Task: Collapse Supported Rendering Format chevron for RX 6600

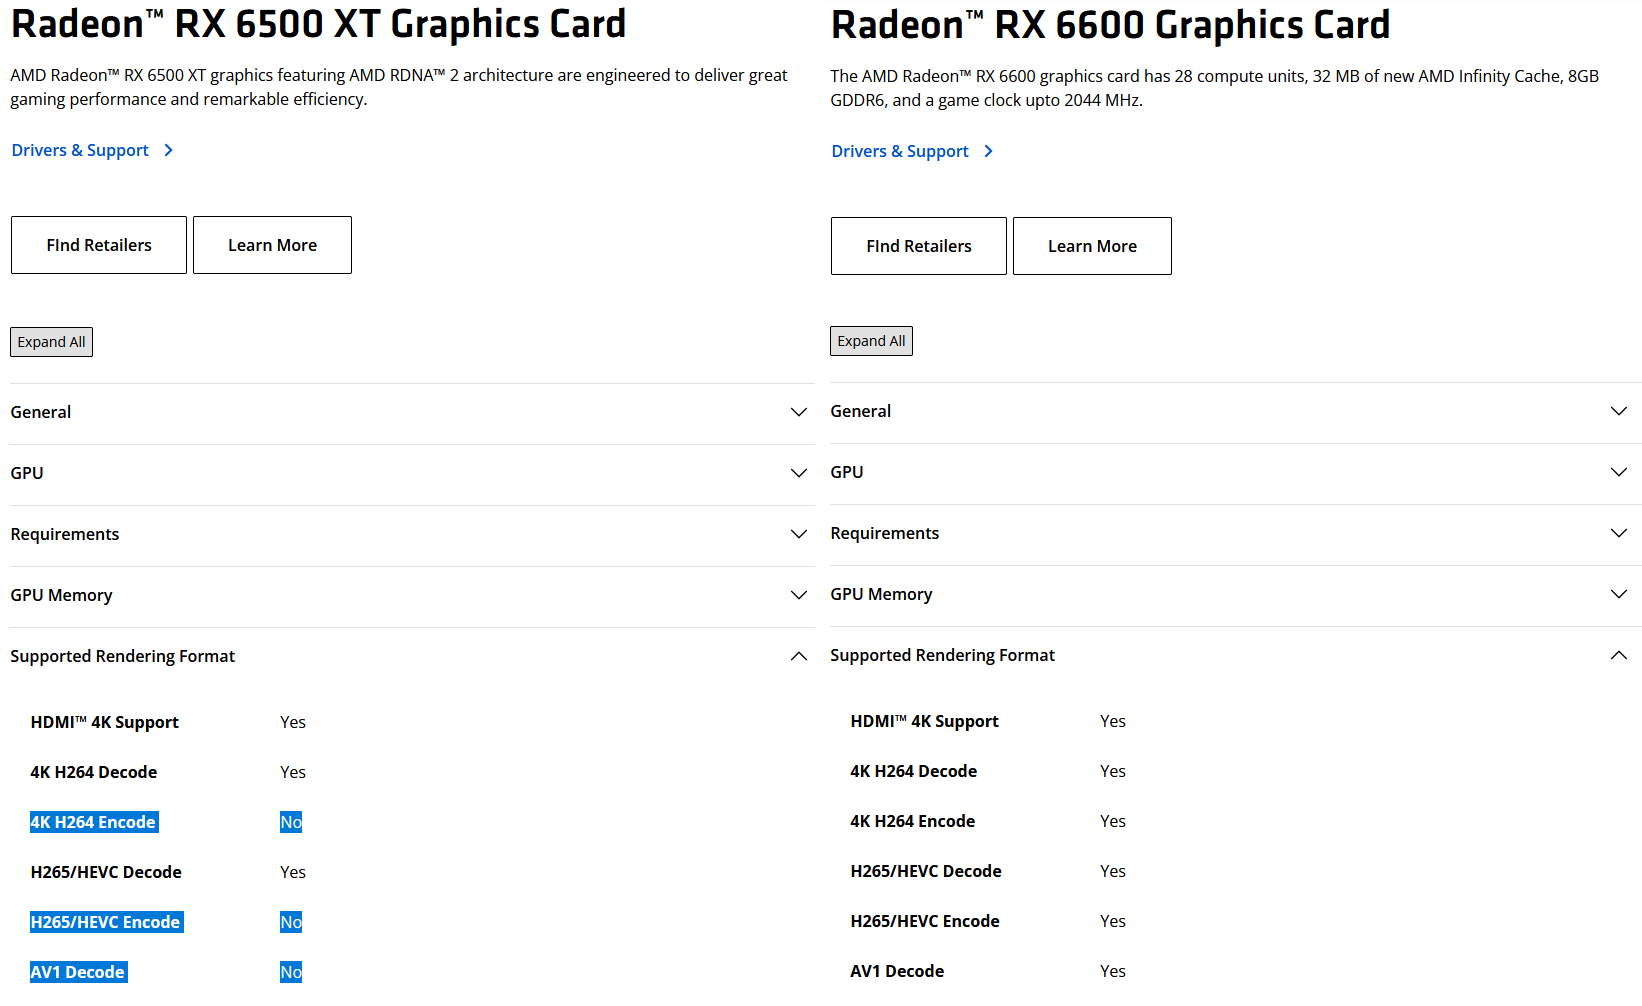Action: click(1619, 655)
